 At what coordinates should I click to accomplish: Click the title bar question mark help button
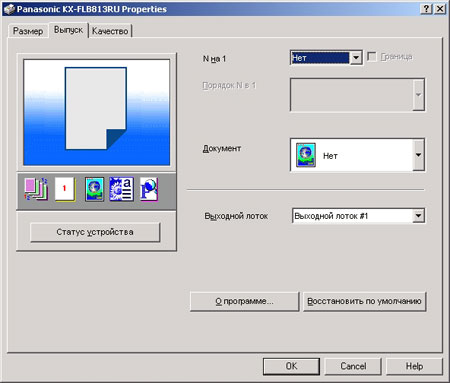coord(427,9)
